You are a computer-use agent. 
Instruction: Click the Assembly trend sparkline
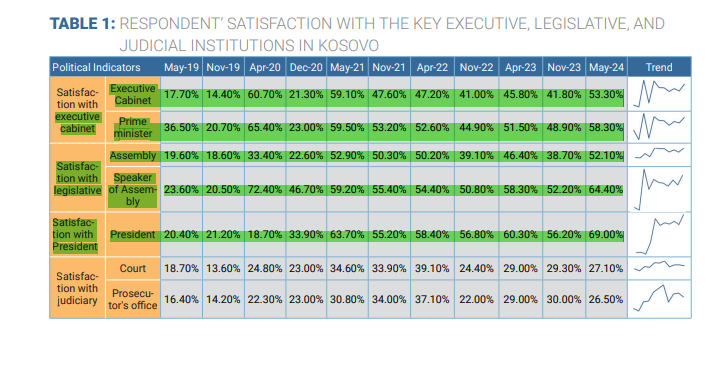pyautogui.click(x=659, y=153)
